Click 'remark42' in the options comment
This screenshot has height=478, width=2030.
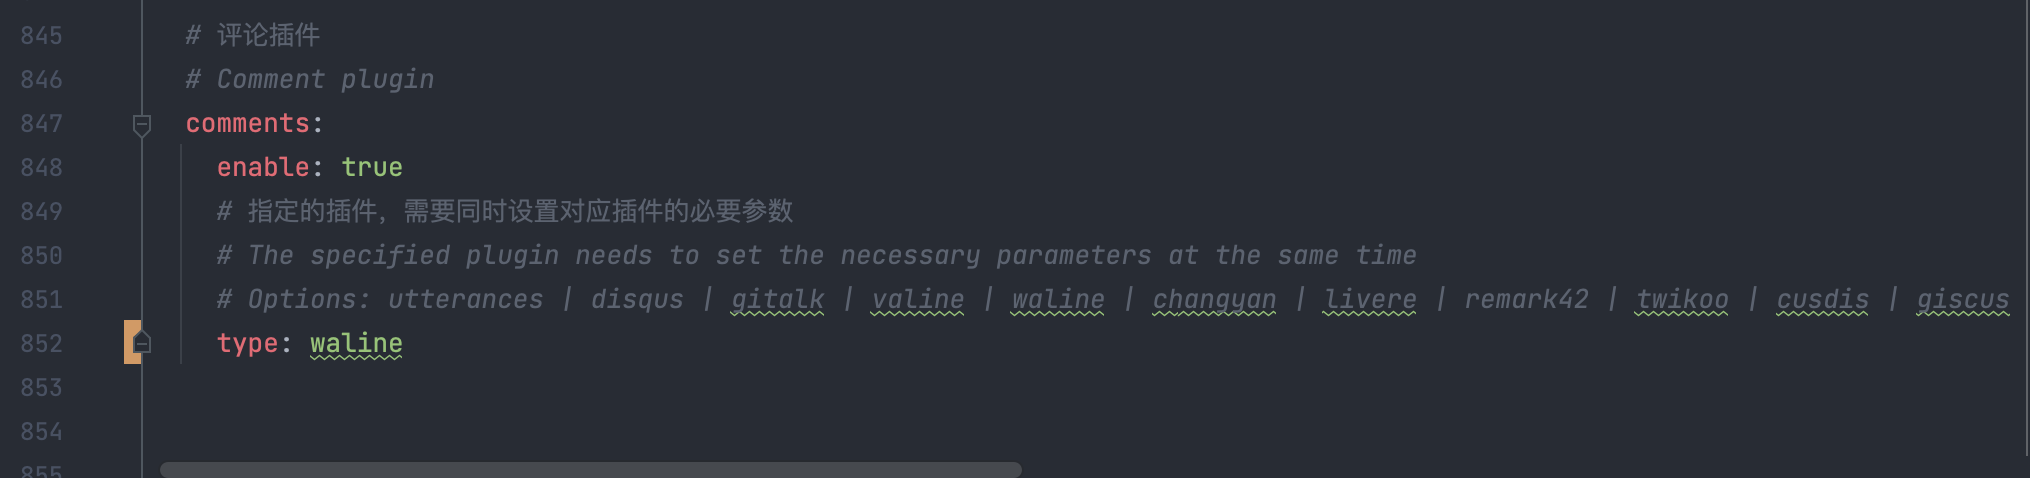(x=1526, y=299)
